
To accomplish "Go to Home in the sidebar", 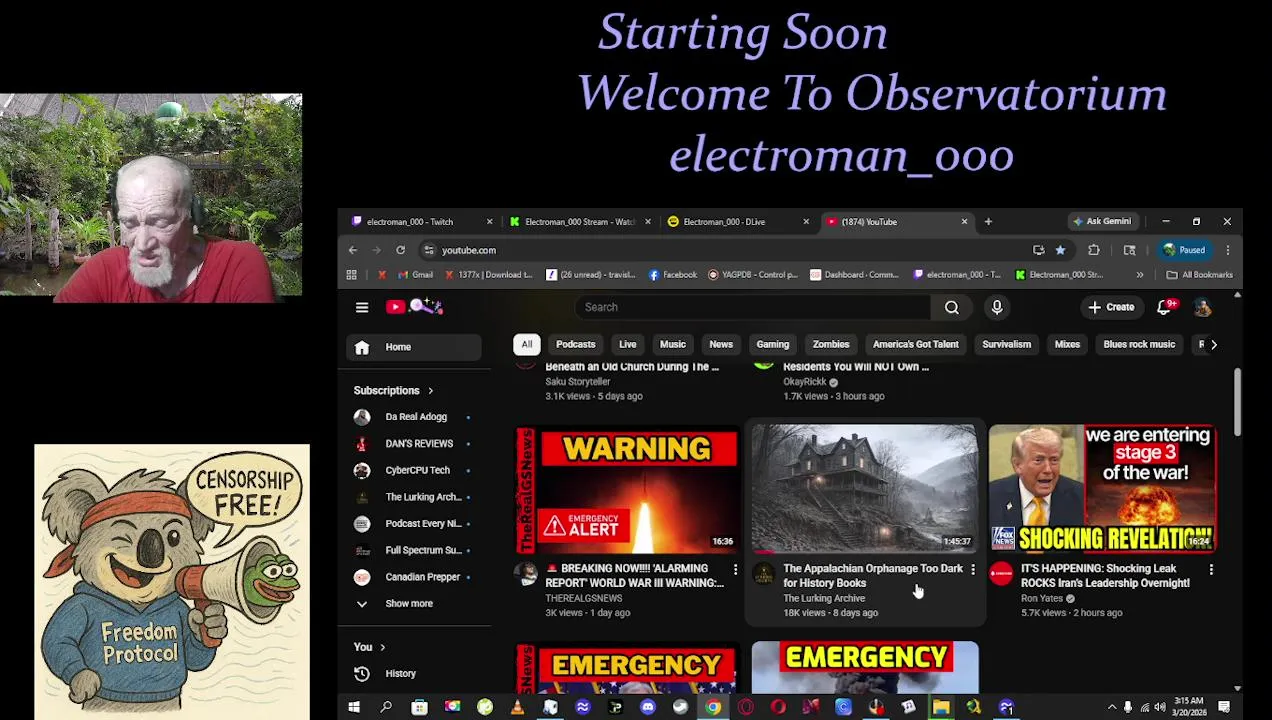I will (x=414, y=347).
